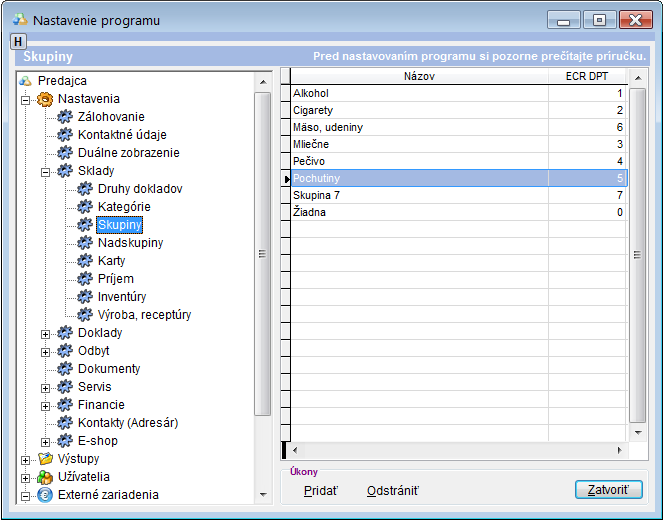663x520 pixels.
Task: Sort by the Názov column header
Action: 418,76
